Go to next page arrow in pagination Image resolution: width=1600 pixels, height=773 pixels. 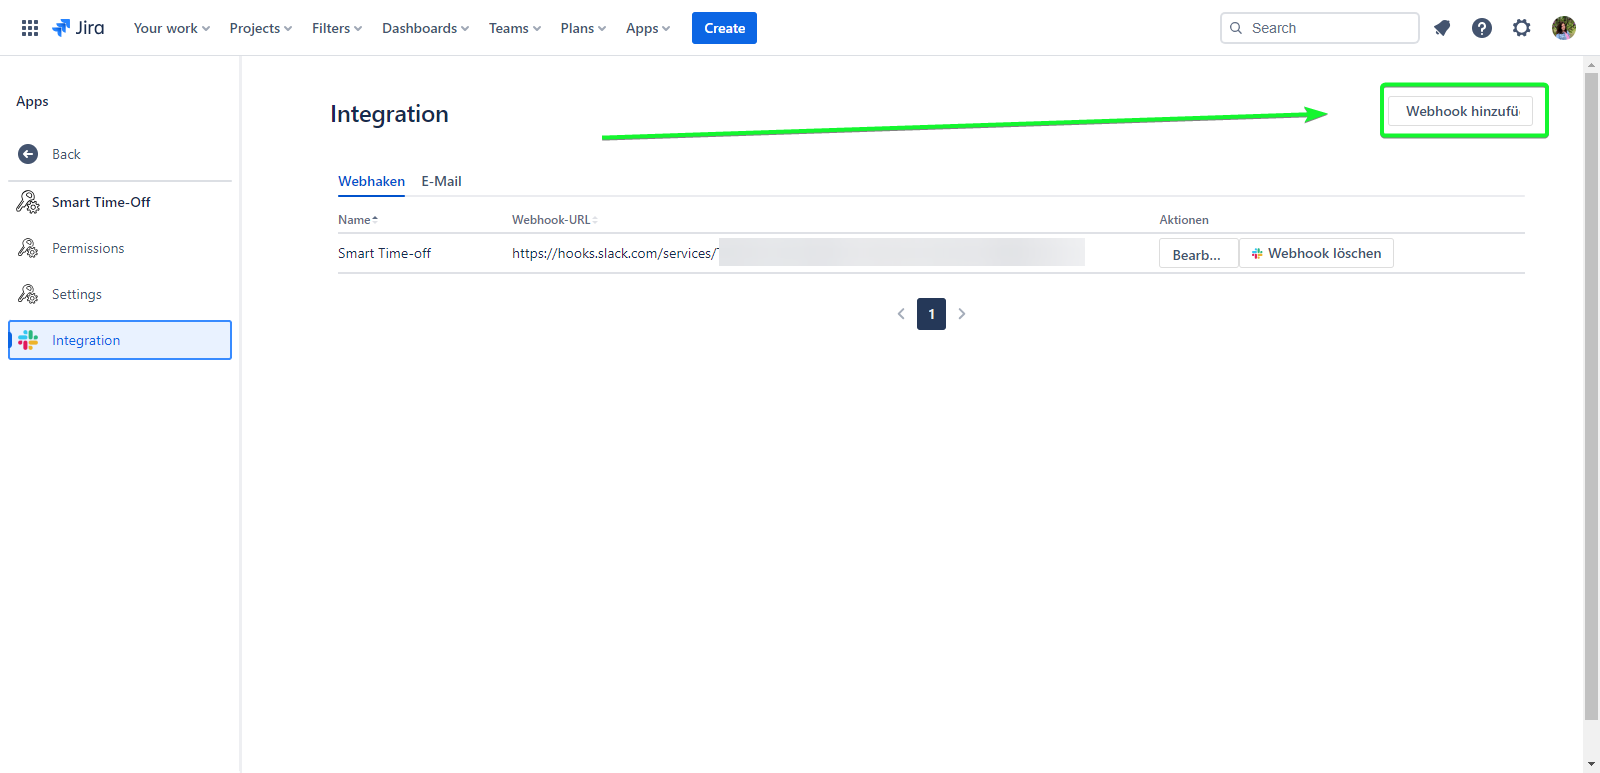pos(962,314)
